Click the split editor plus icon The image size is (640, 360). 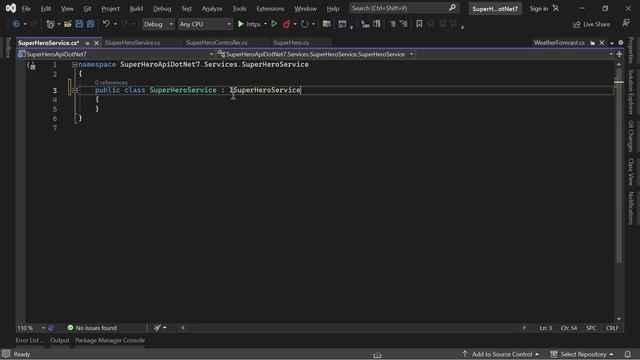tap(619, 54)
